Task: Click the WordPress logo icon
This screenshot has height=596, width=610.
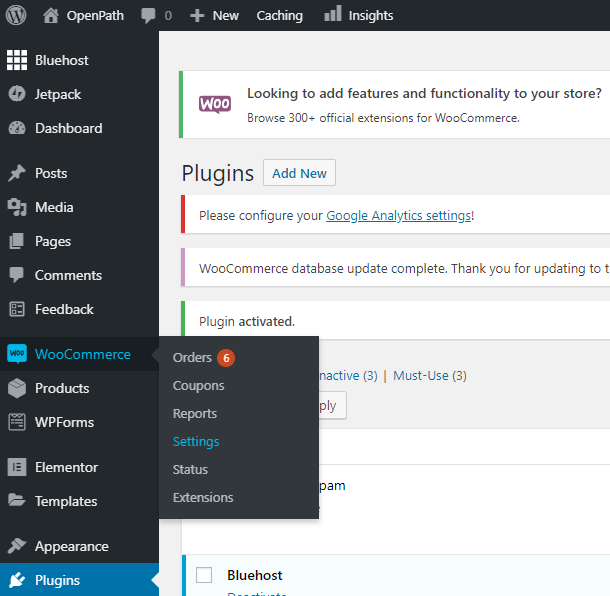Action: point(16,16)
